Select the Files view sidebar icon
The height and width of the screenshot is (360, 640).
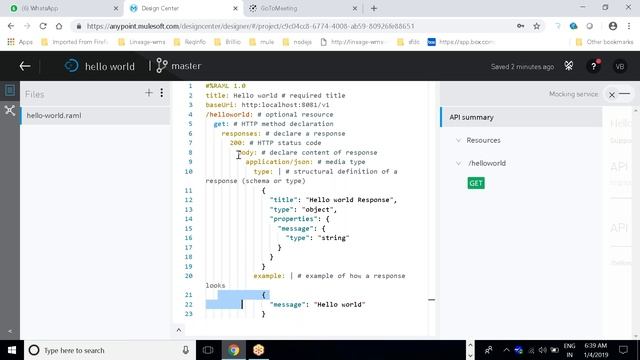[10, 90]
